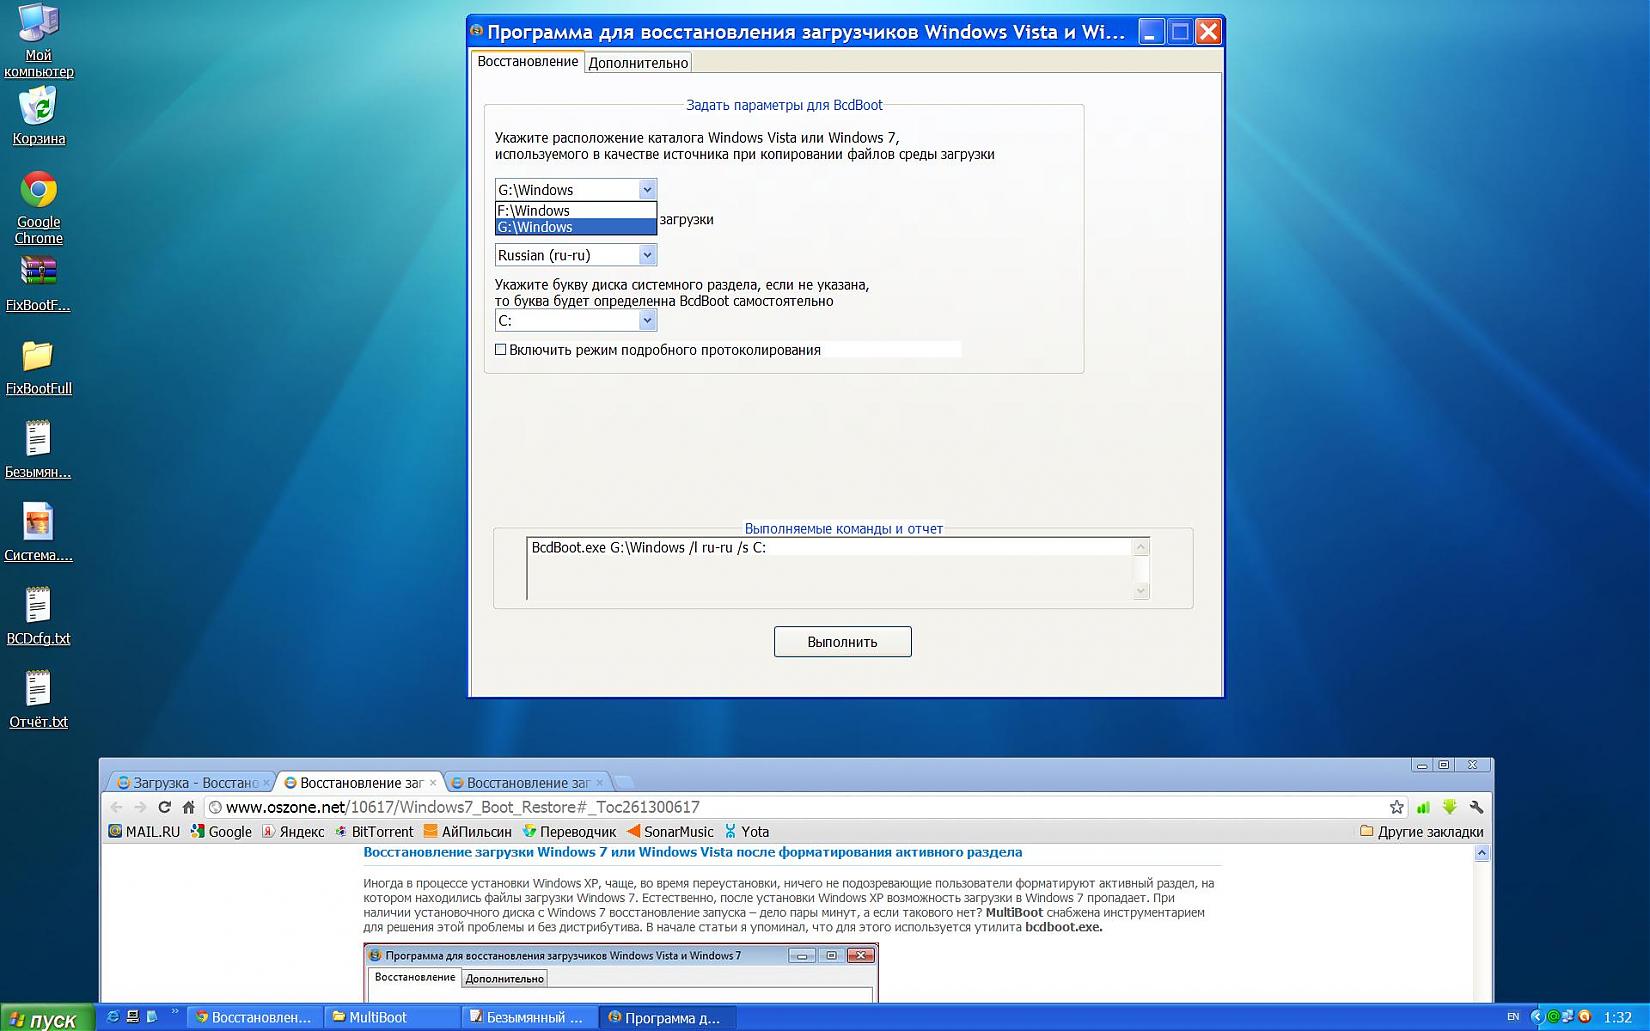This screenshot has height=1031, width=1650.
Task: Click the third quick launch icon
Action: 152,1017
